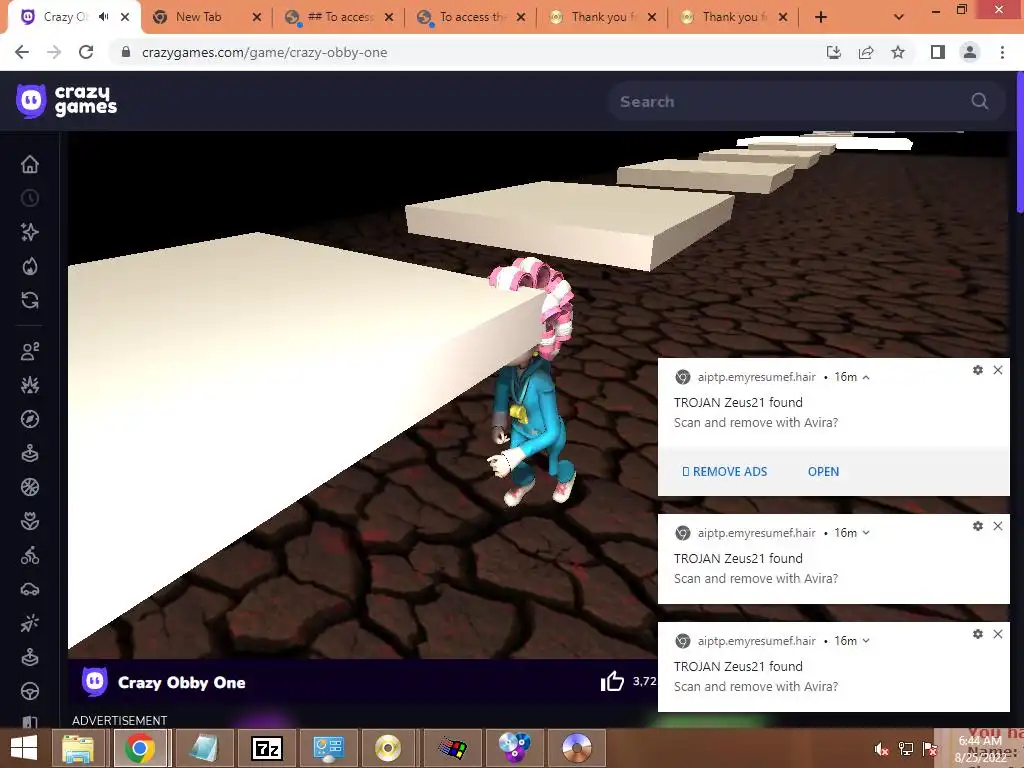Click the Search input field
Viewport: 1024px width, 768px height.
[x=807, y=101]
